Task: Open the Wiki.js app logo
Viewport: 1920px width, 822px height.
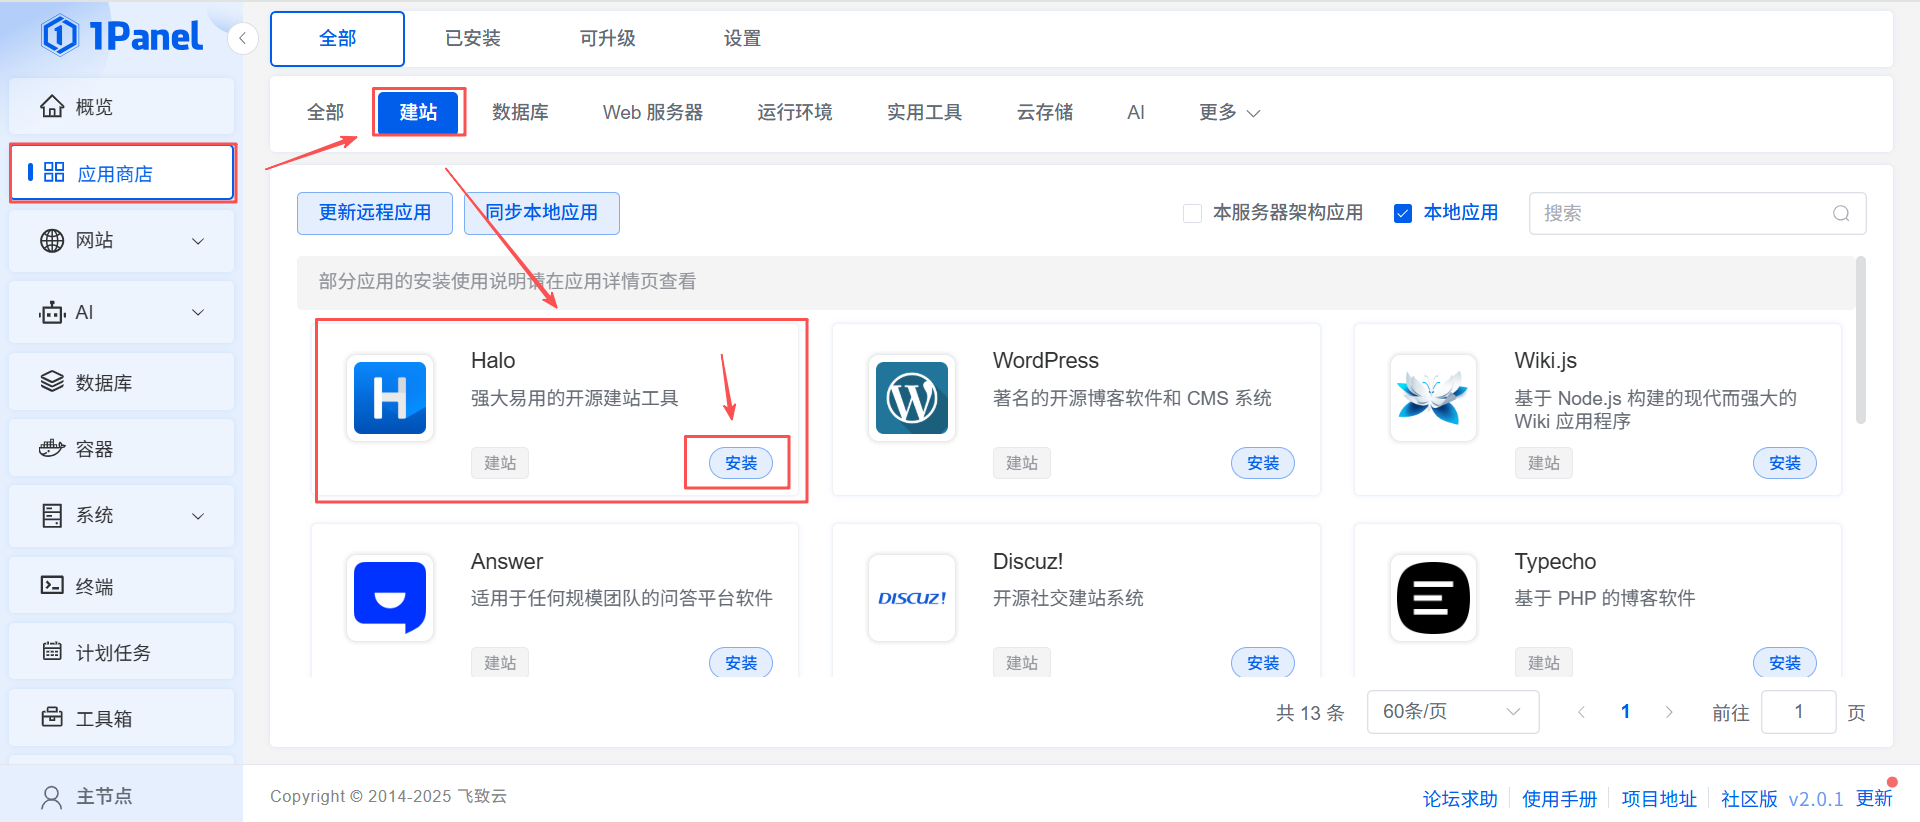Action: [1433, 398]
